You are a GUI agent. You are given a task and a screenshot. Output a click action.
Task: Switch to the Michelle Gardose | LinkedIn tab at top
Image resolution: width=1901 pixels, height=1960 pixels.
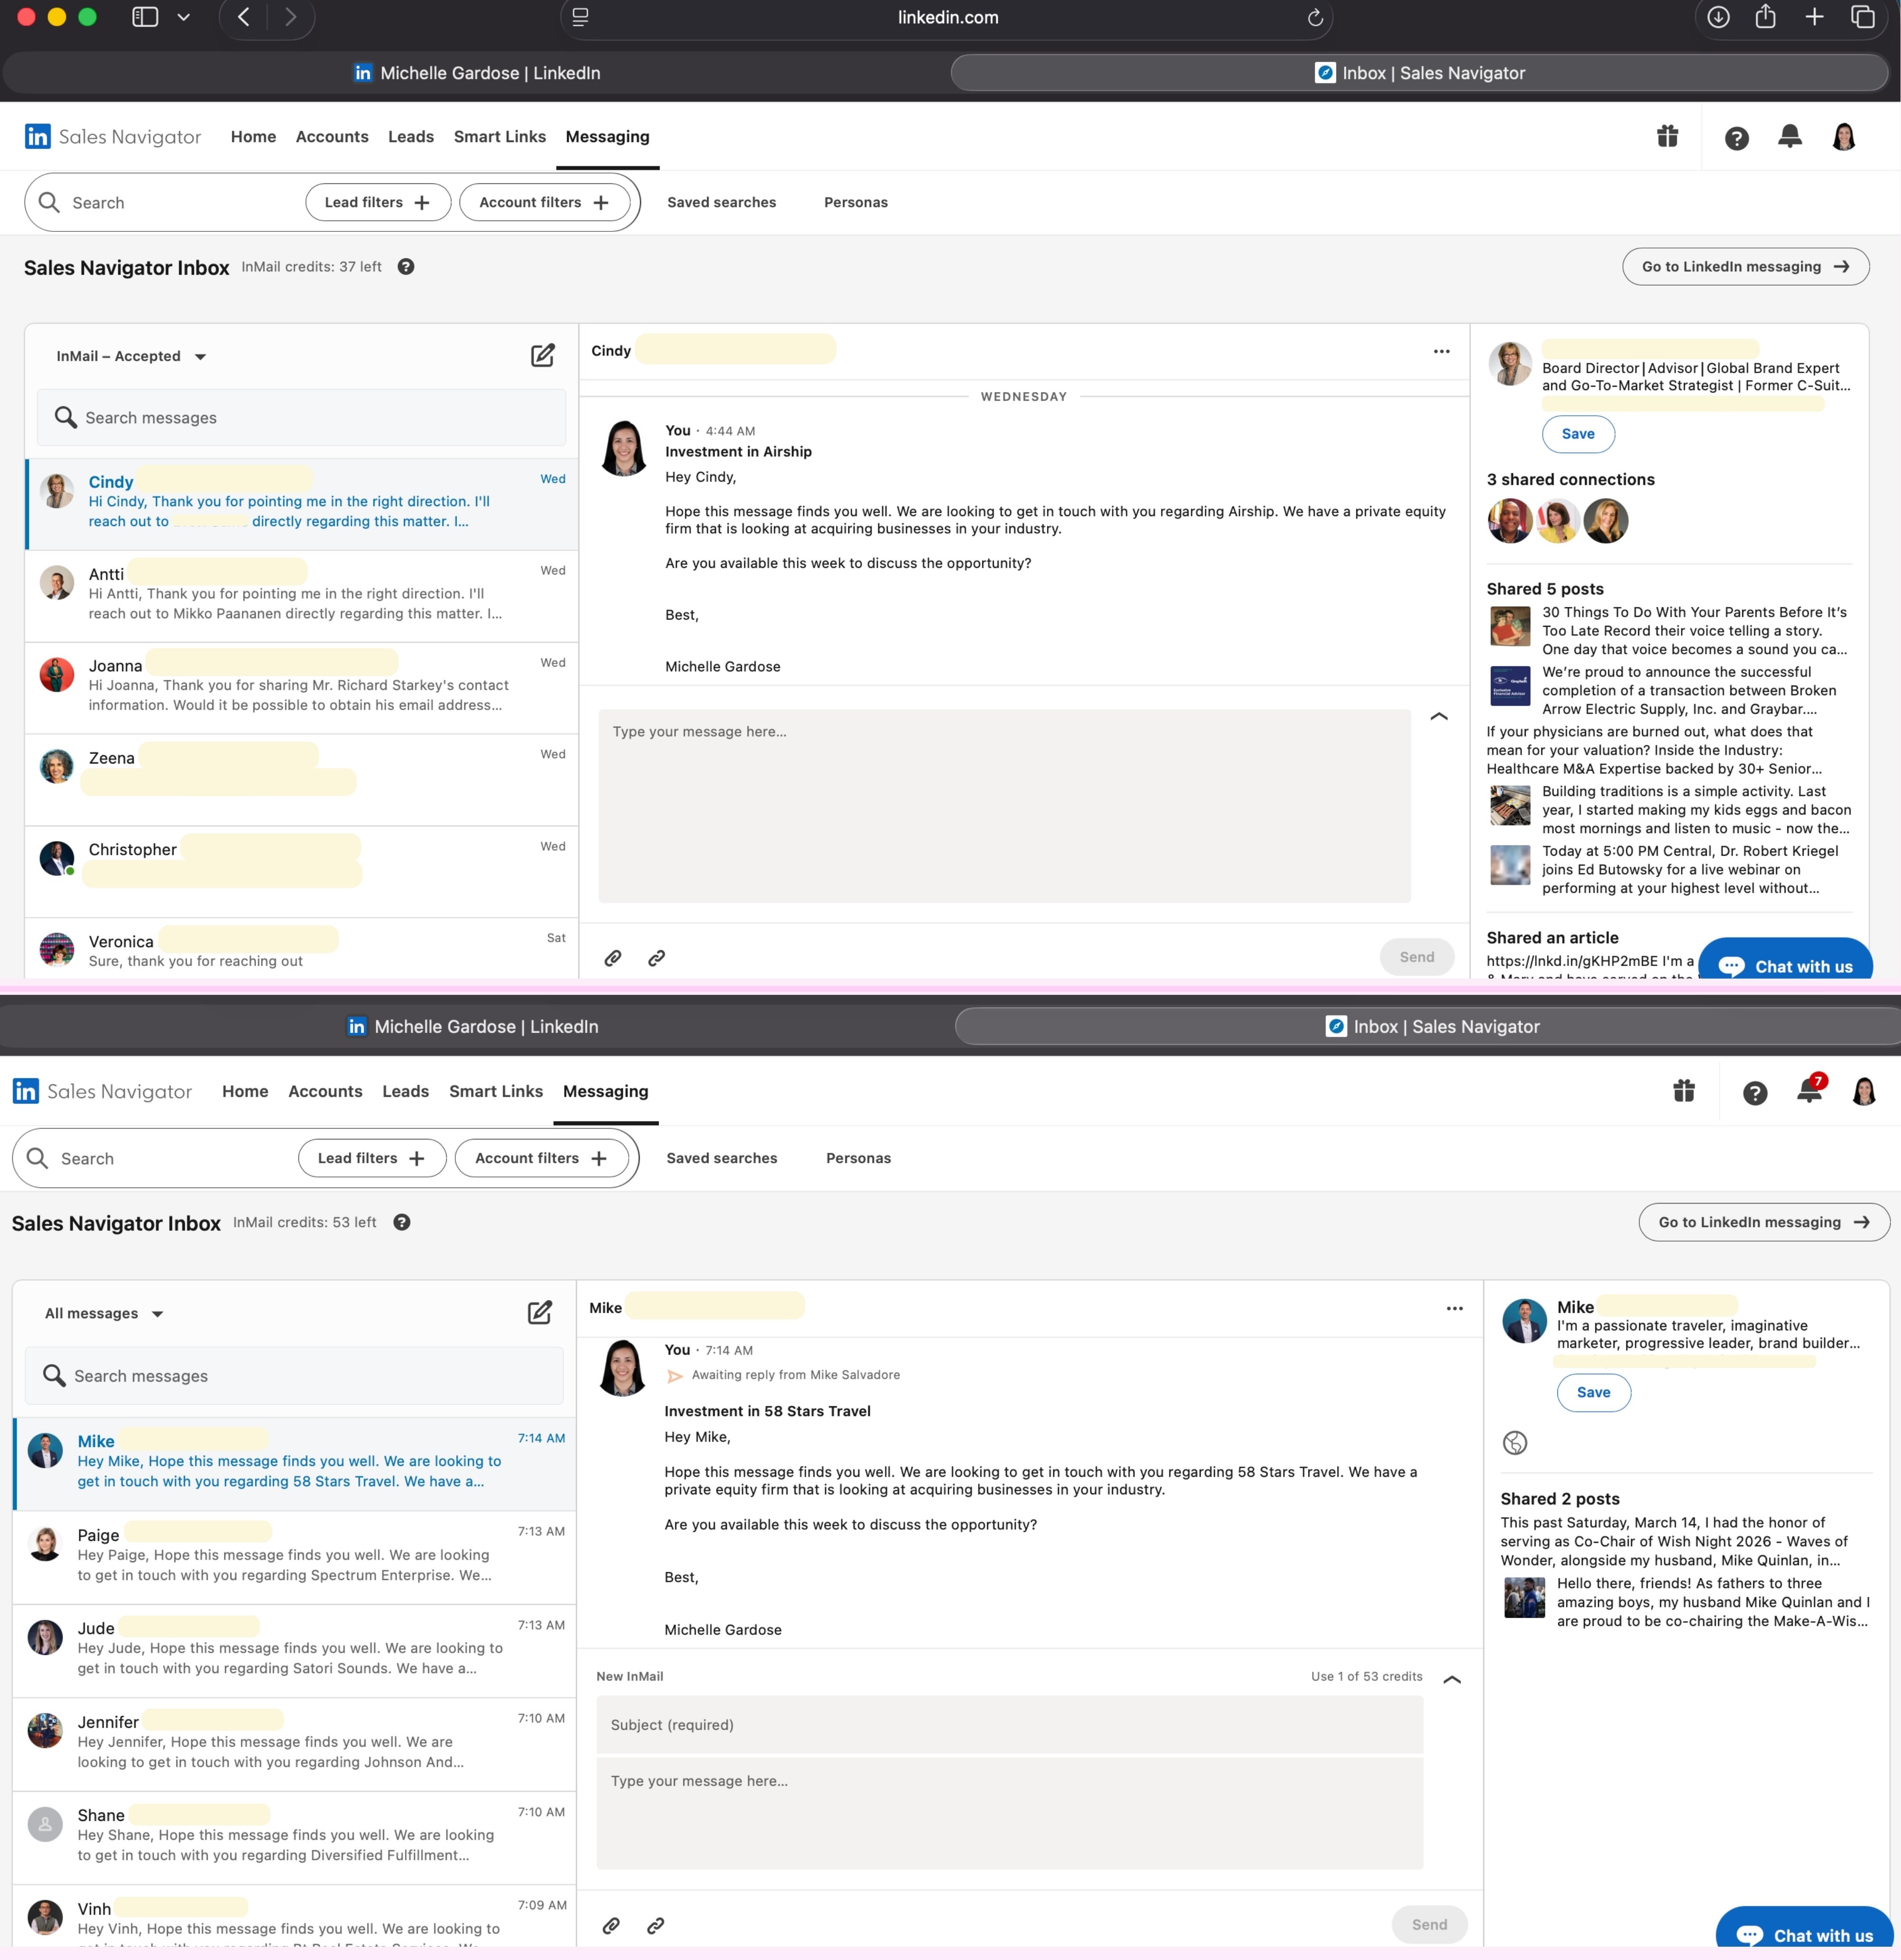click(477, 73)
